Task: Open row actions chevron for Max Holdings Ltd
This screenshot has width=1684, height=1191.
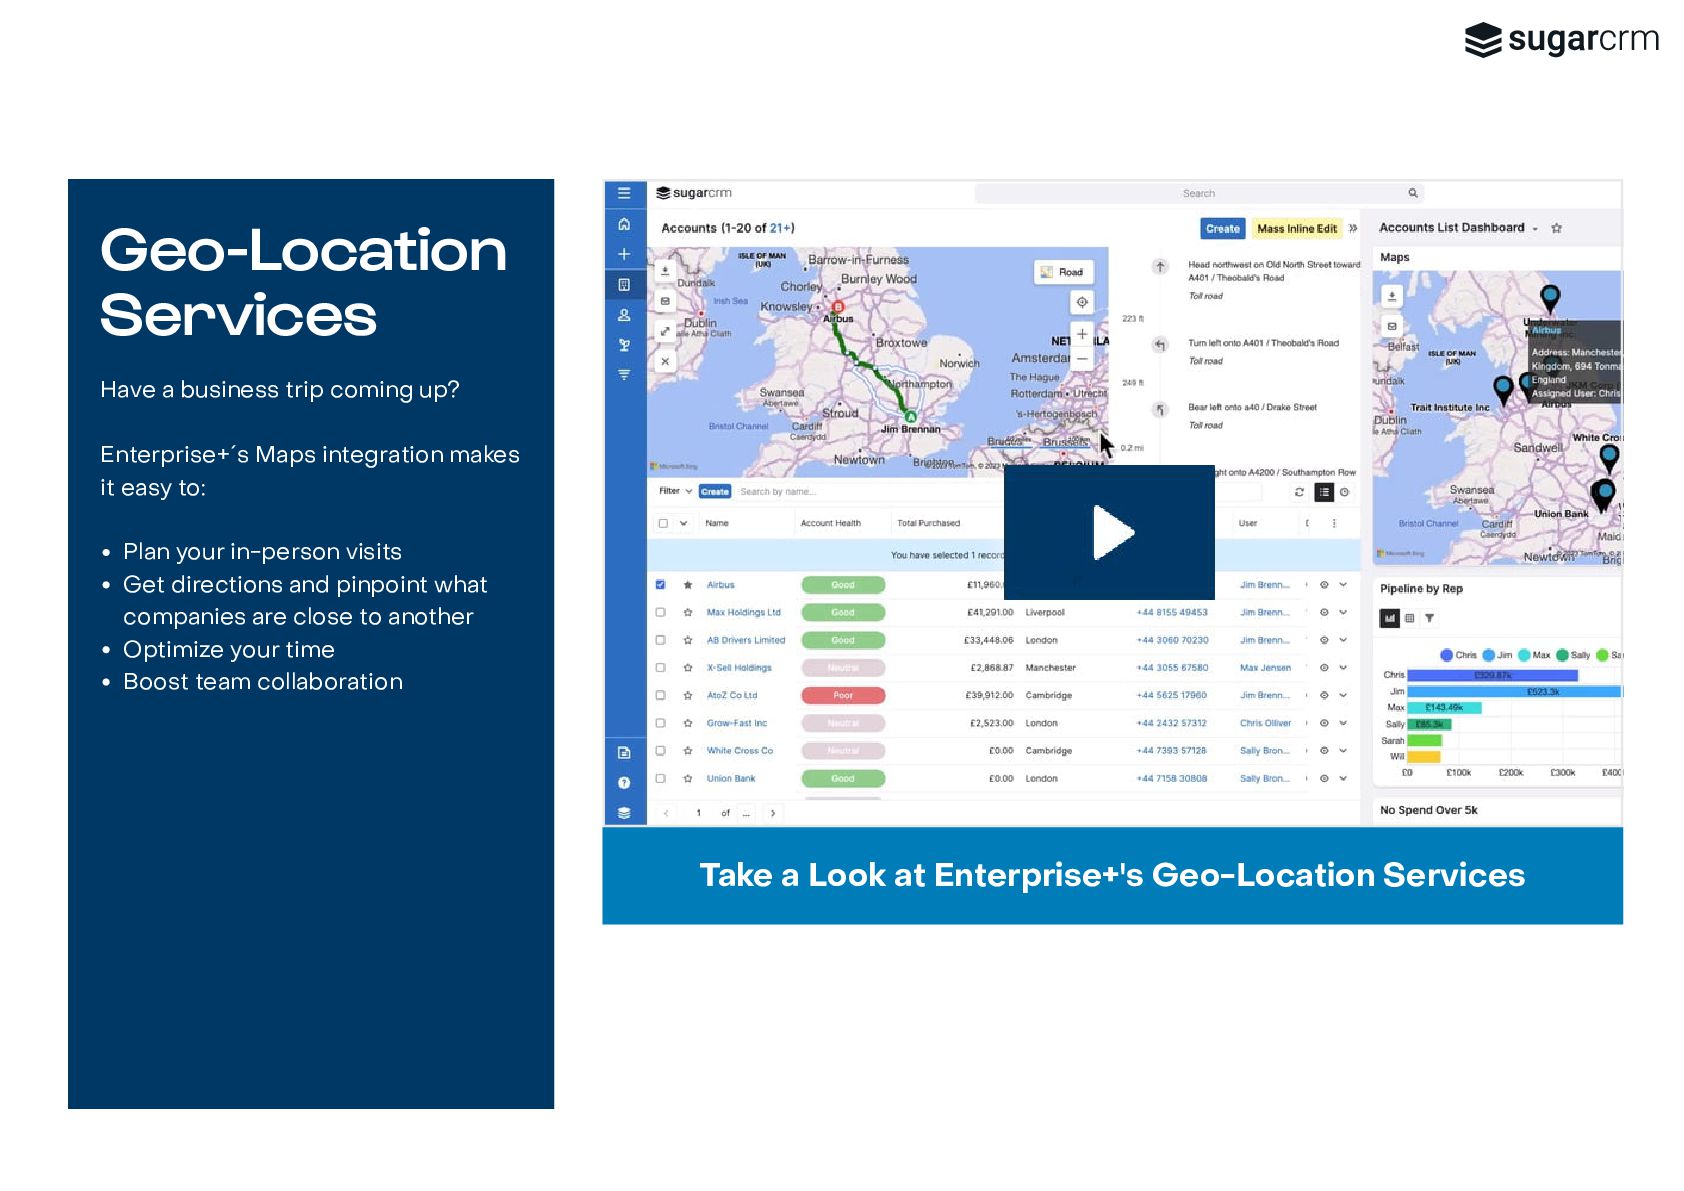Action: (1343, 612)
